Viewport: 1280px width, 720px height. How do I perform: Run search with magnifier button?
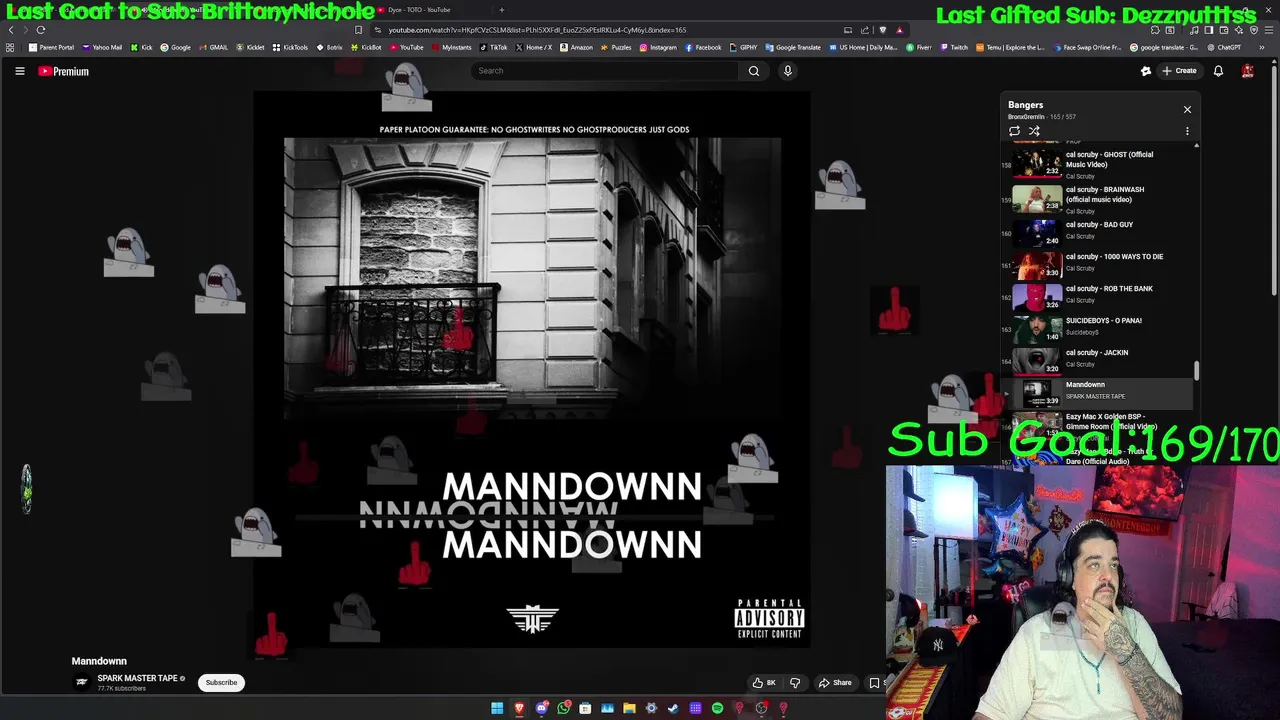tap(754, 71)
